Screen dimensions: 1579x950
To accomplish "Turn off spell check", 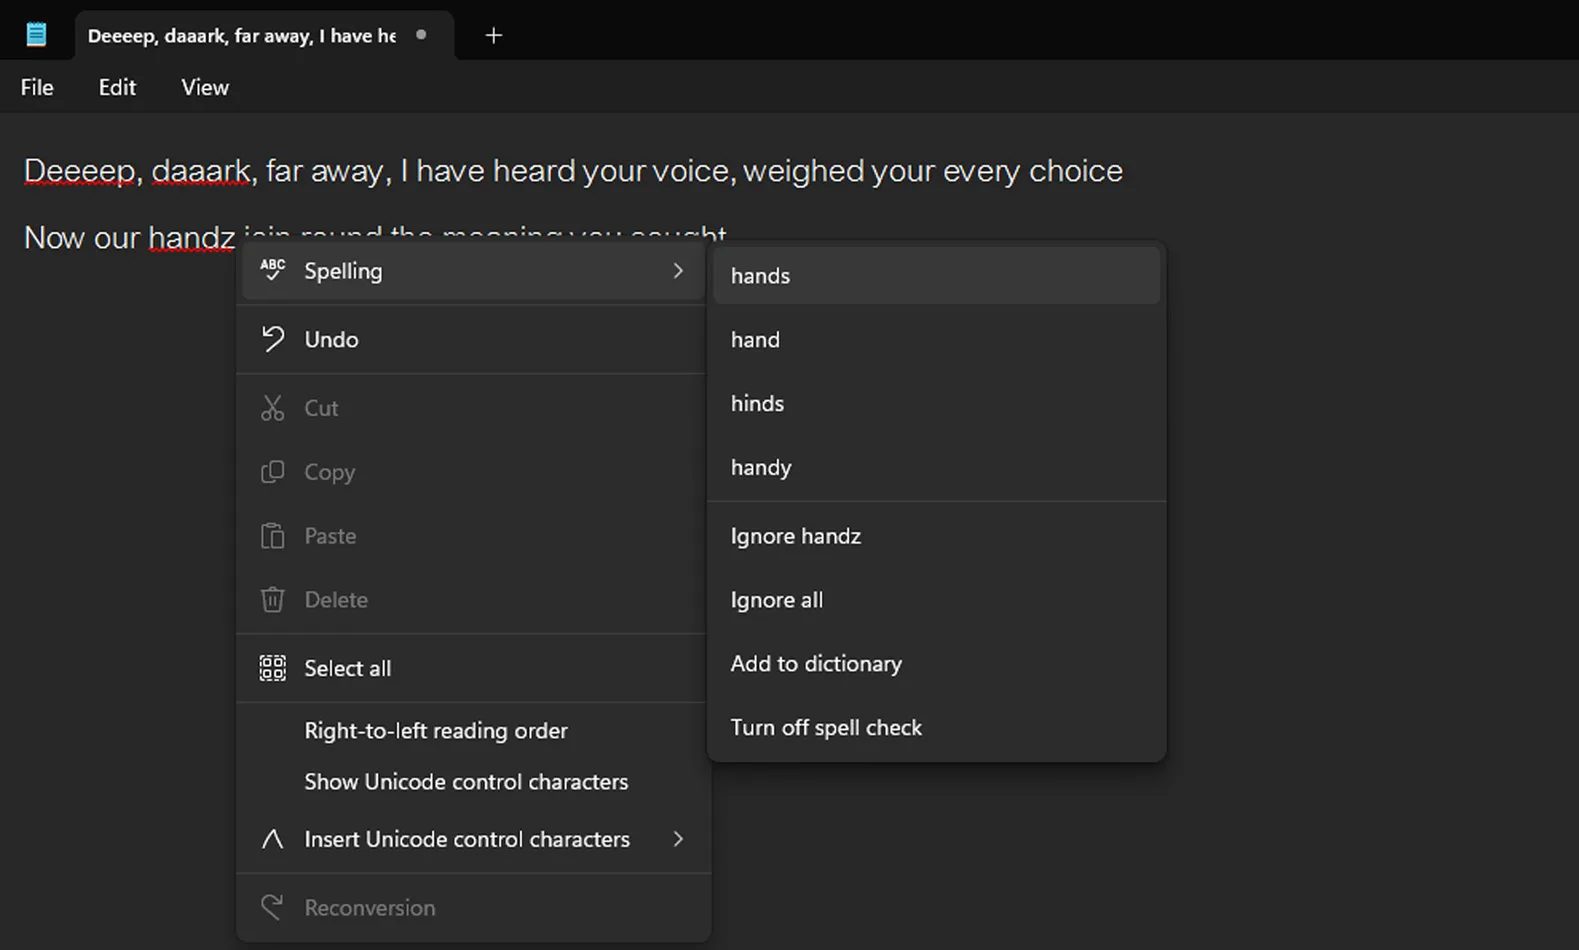I will 826,728.
